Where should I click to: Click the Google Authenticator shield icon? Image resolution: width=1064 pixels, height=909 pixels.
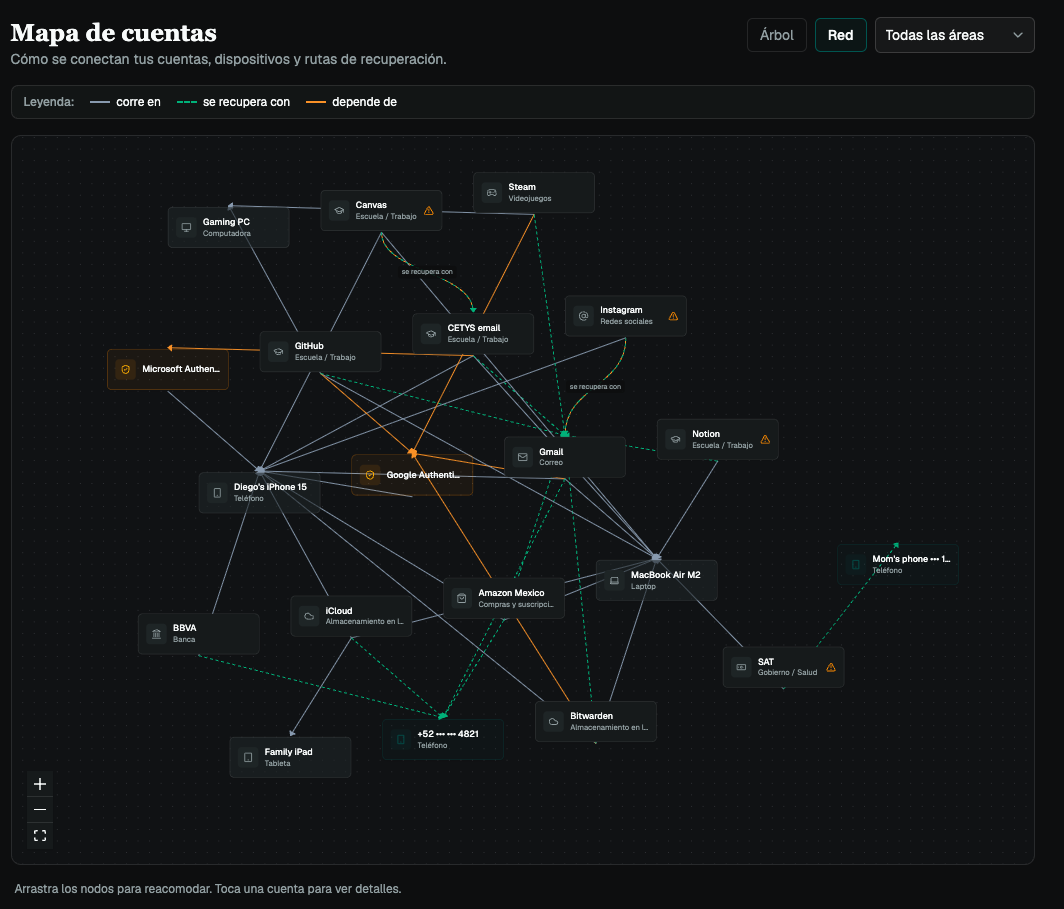pyautogui.click(x=370, y=475)
